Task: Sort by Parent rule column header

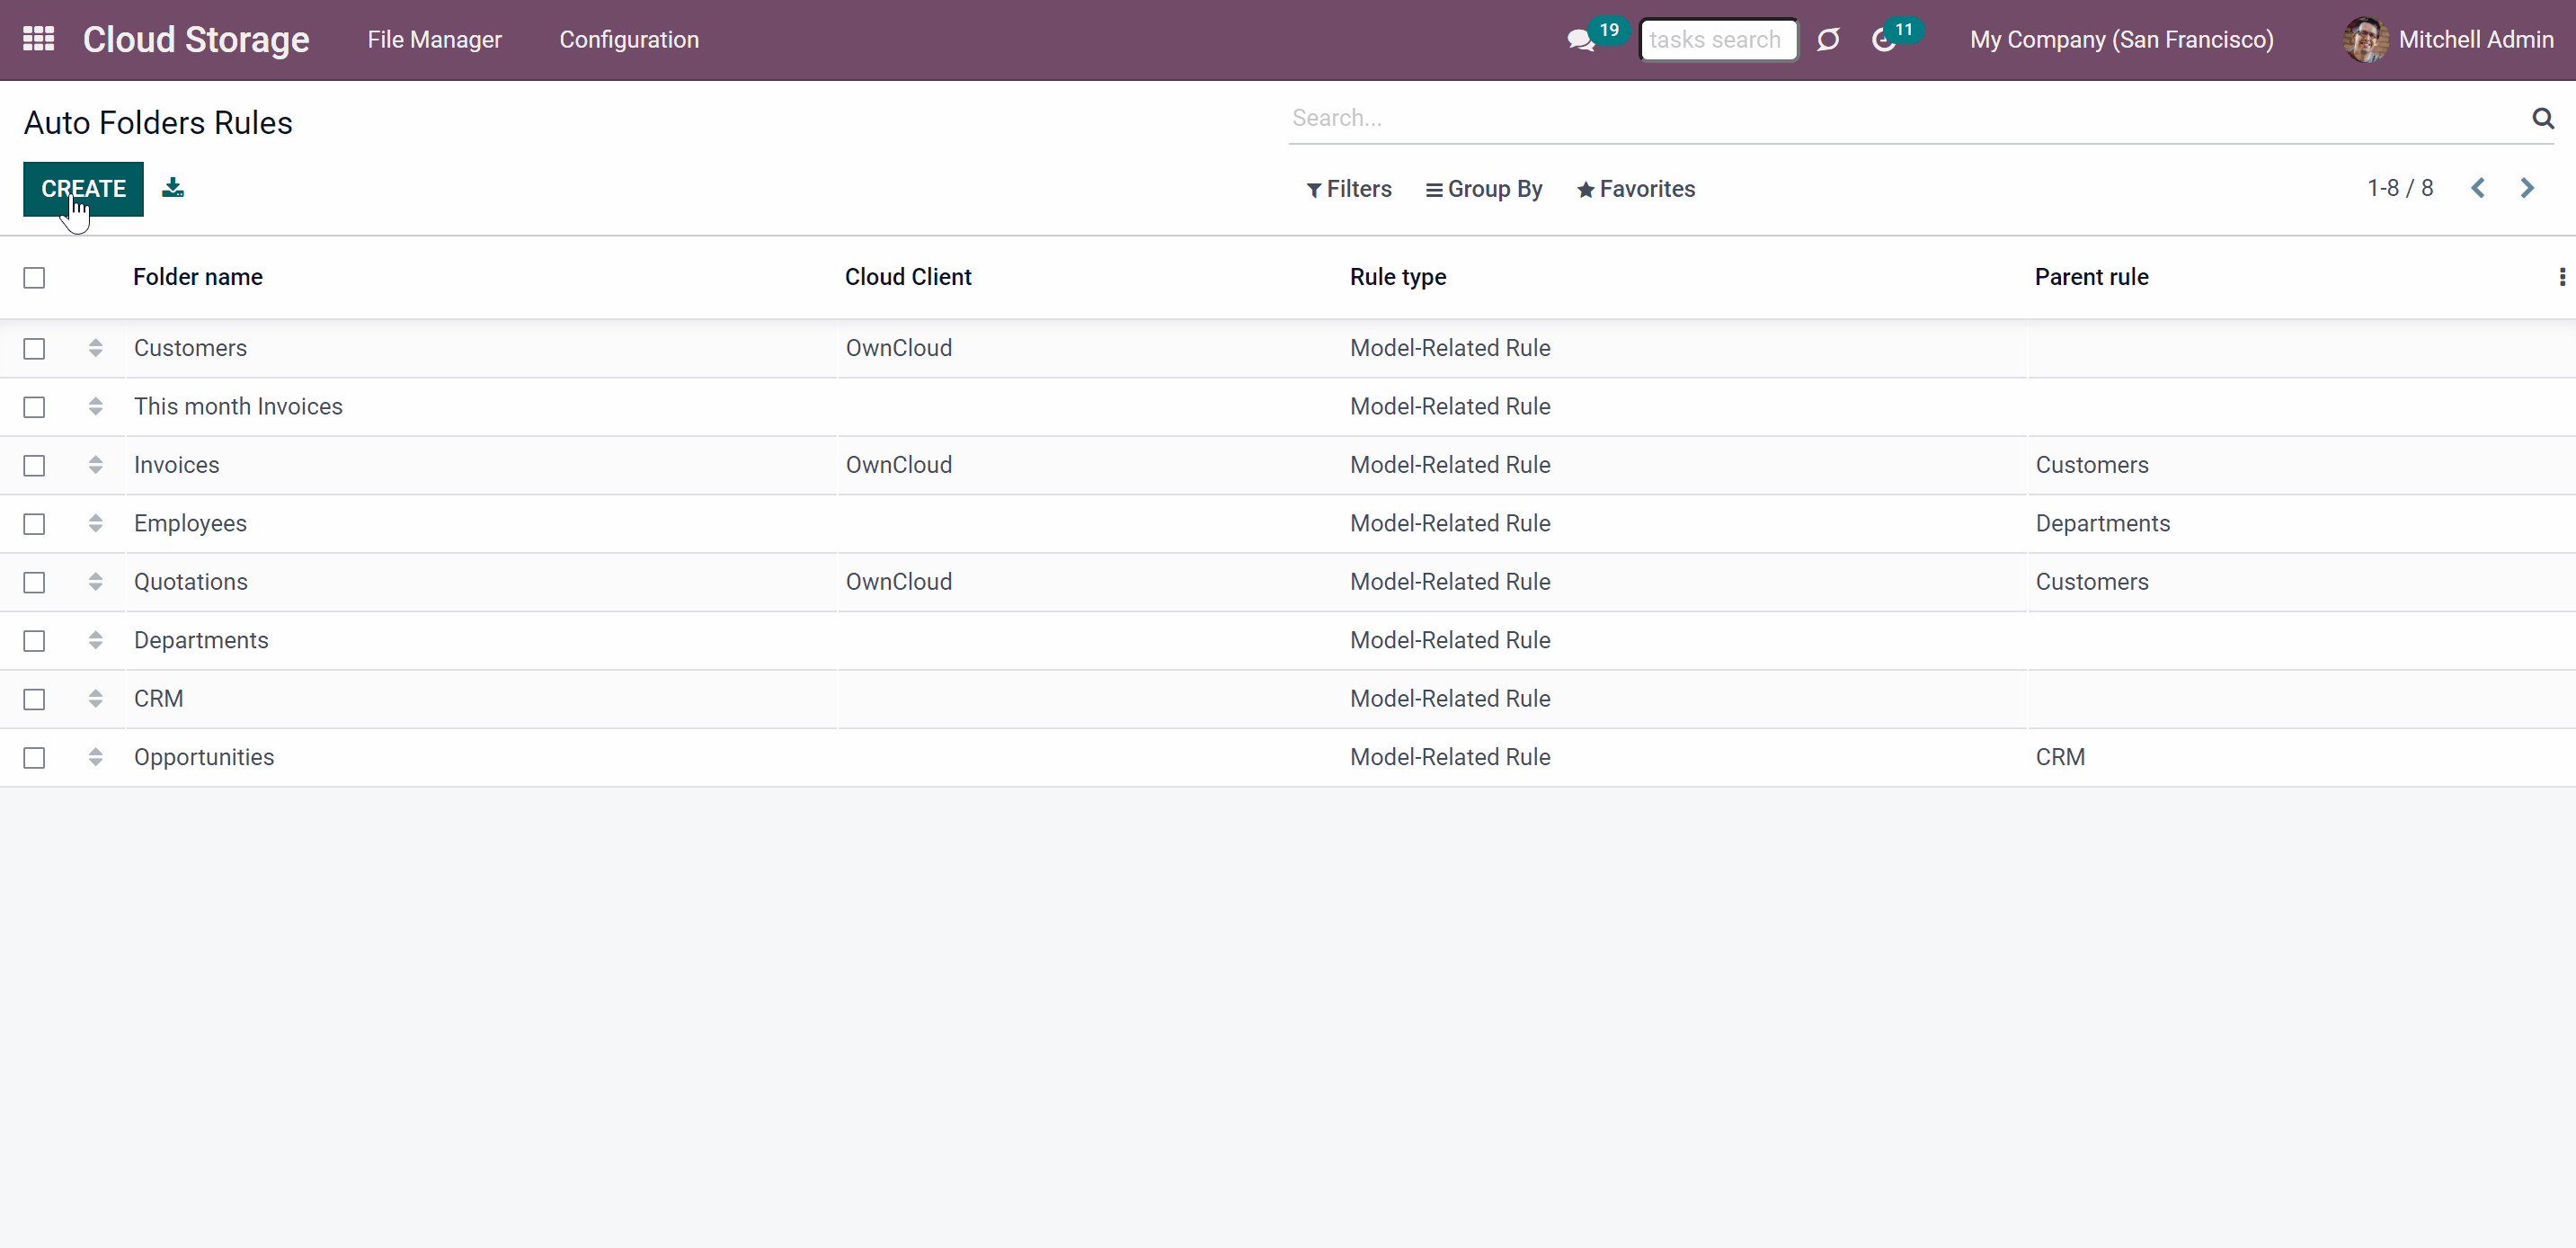Action: pyautogui.click(x=2091, y=277)
